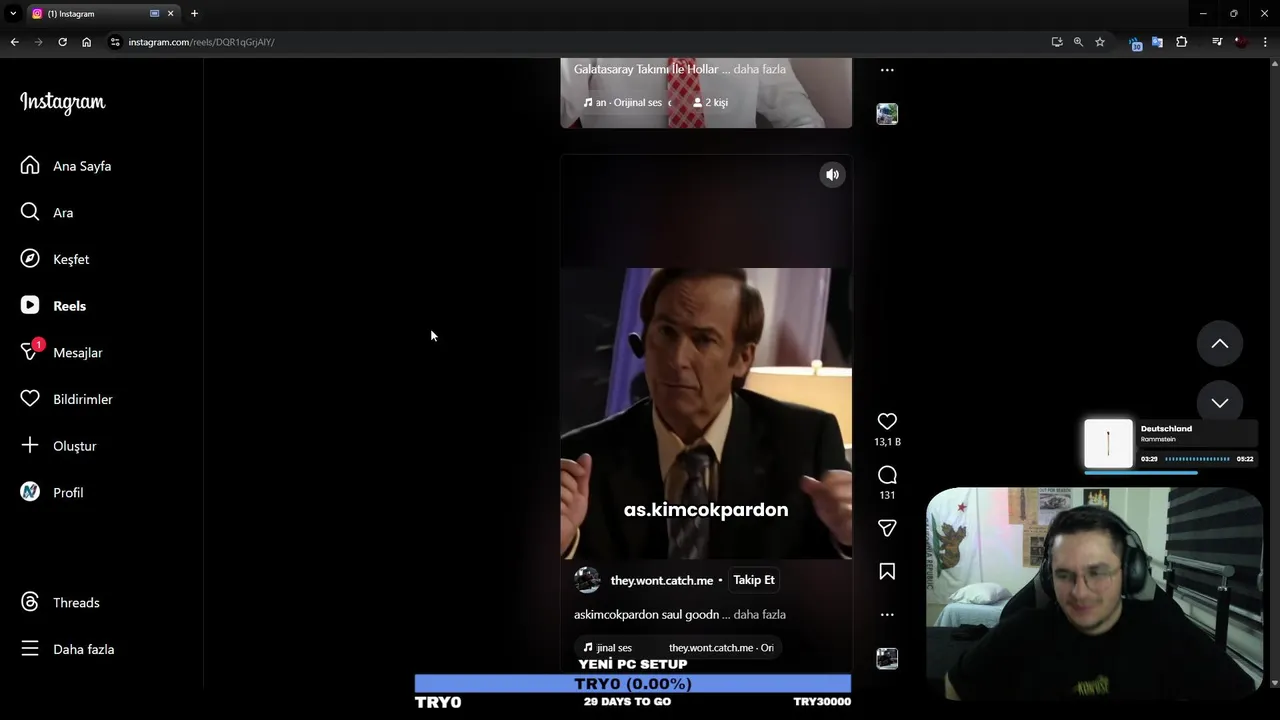Reload the Instagram page

point(62,42)
